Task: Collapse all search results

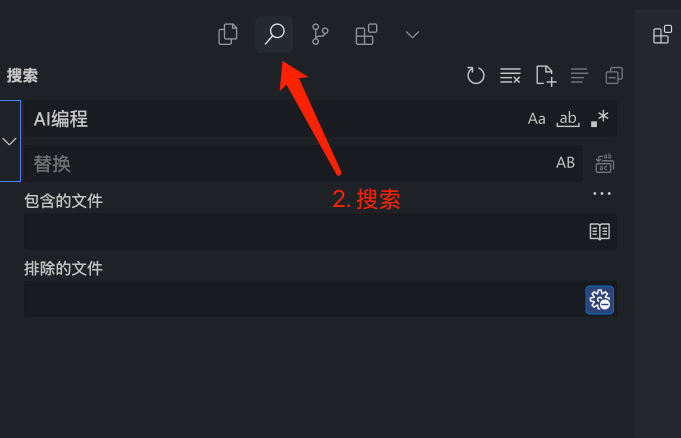Action: 614,75
